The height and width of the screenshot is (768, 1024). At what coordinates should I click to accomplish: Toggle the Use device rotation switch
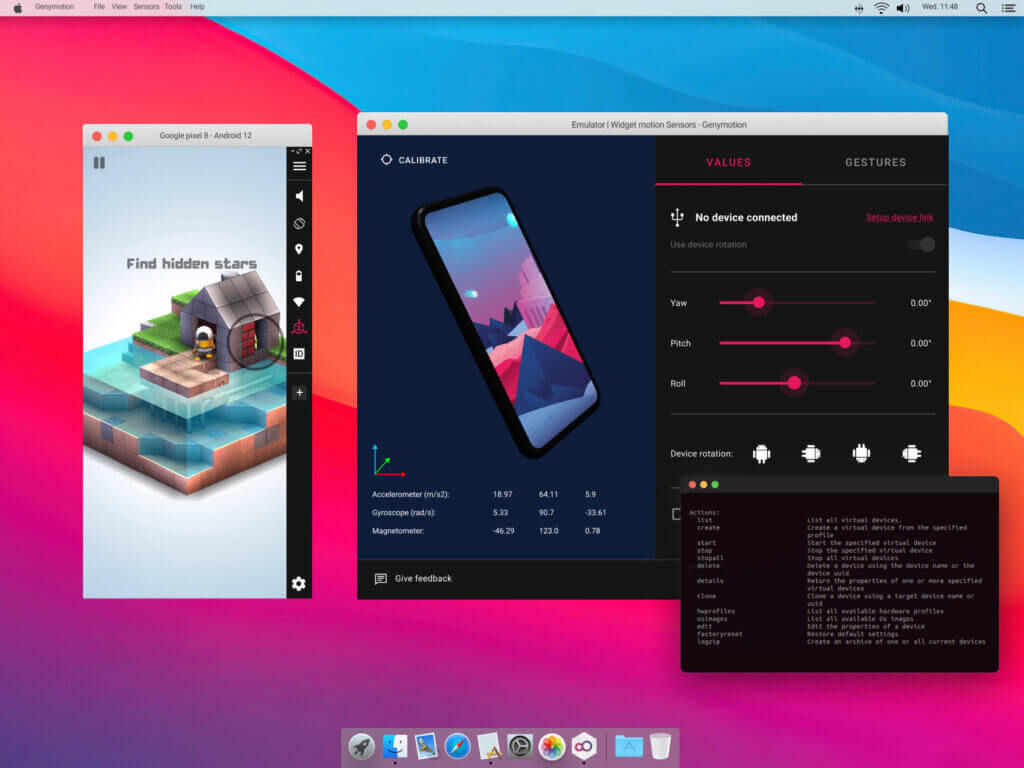921,245
